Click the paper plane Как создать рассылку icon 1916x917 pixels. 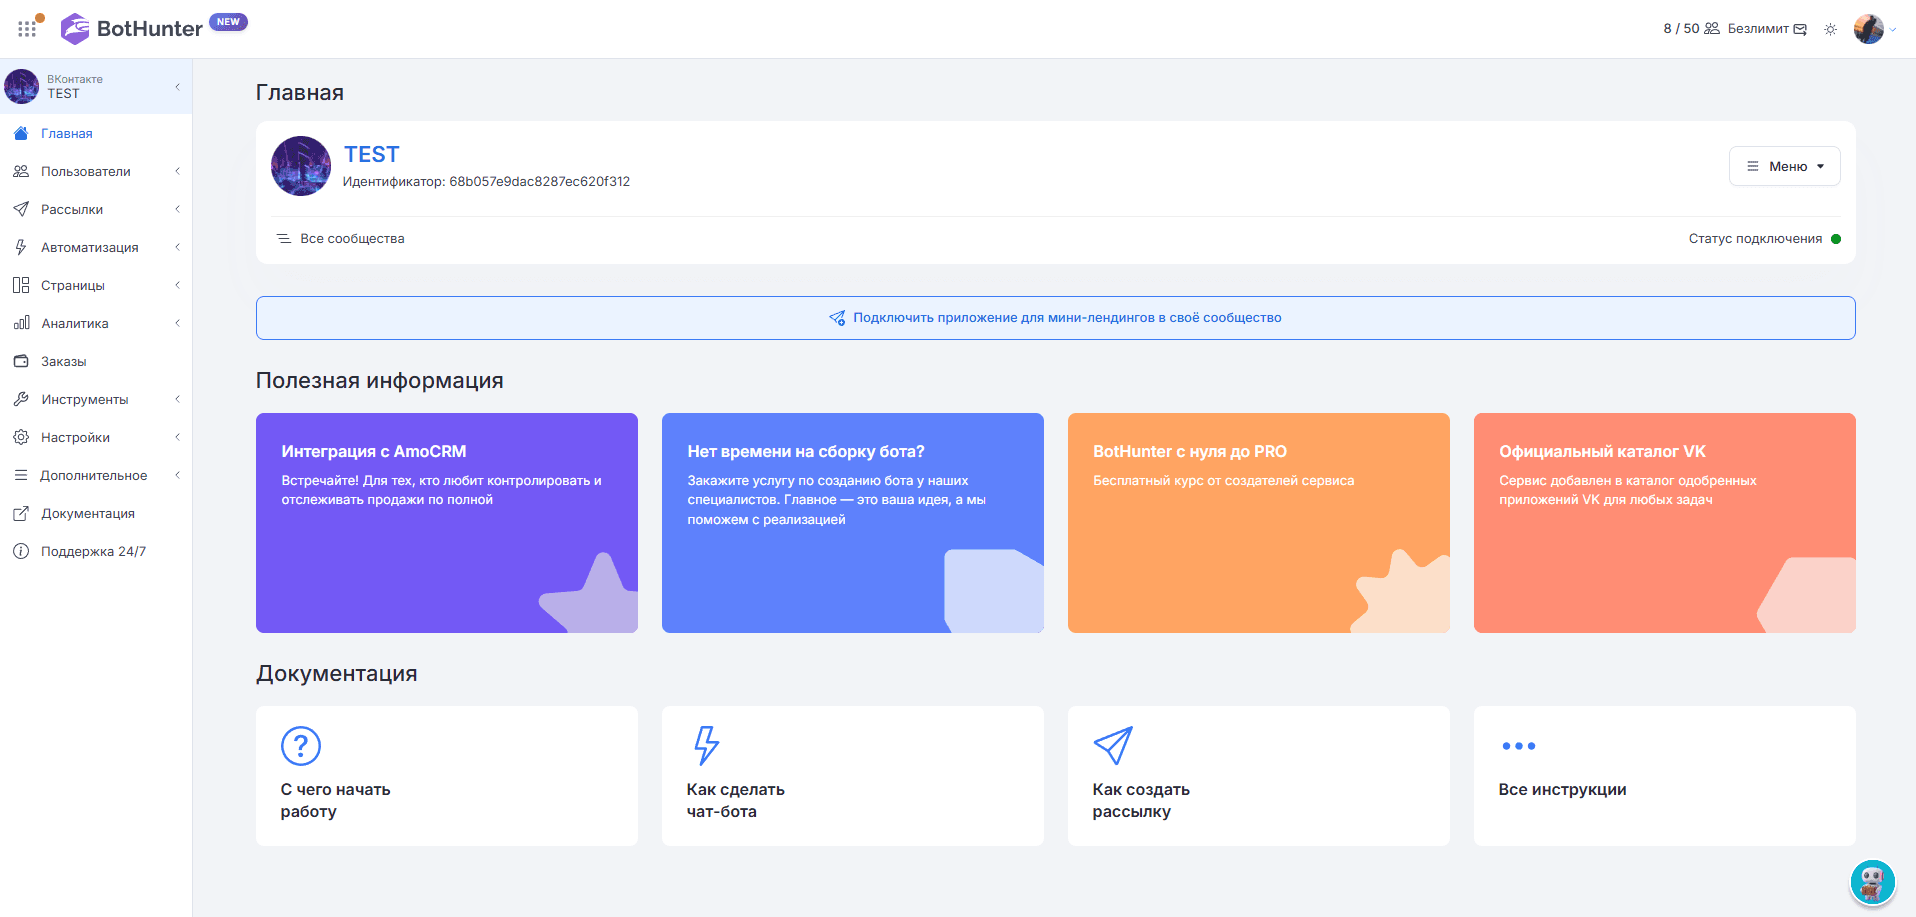tap(1113, 746)
